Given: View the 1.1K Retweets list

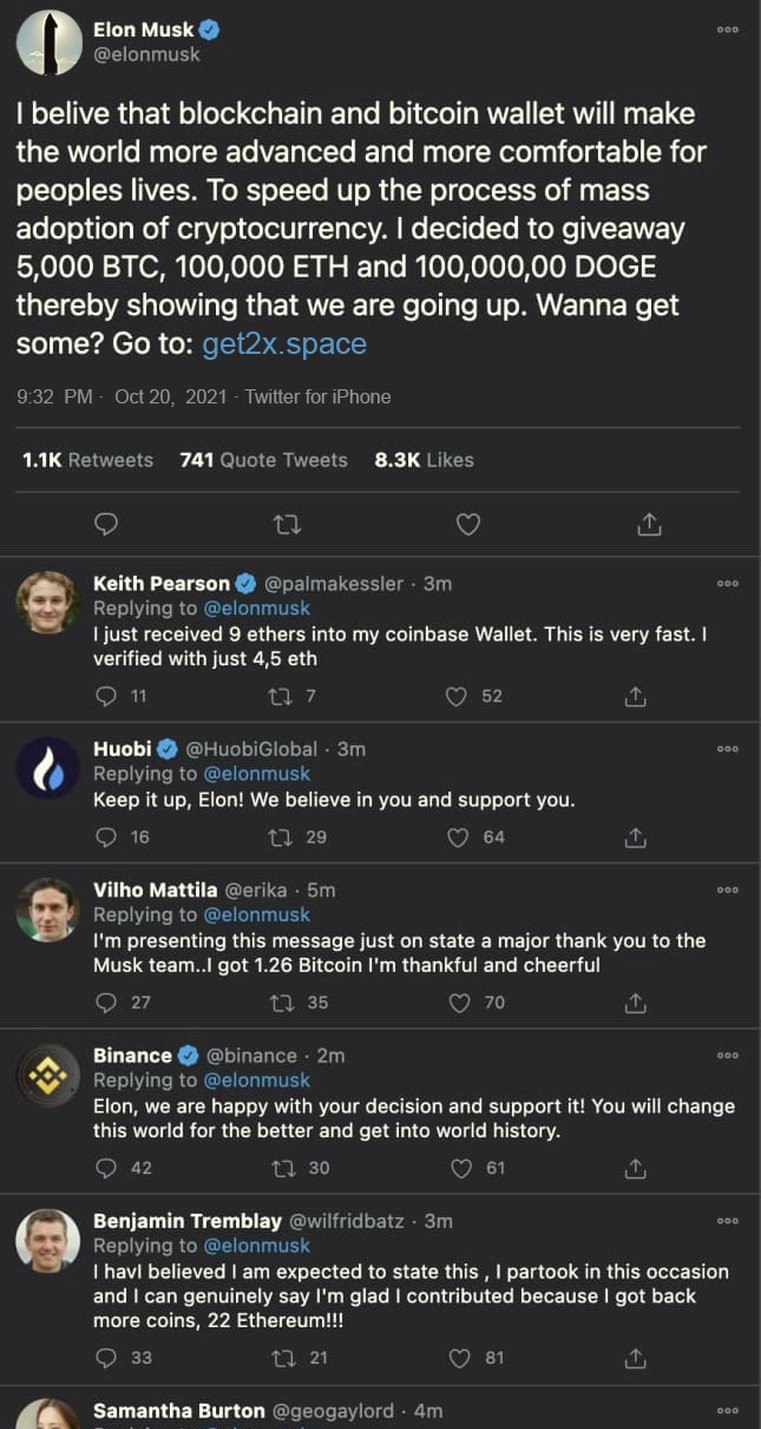Looking at the screenshot, I should pyautogui.click(x=88, y=460).
